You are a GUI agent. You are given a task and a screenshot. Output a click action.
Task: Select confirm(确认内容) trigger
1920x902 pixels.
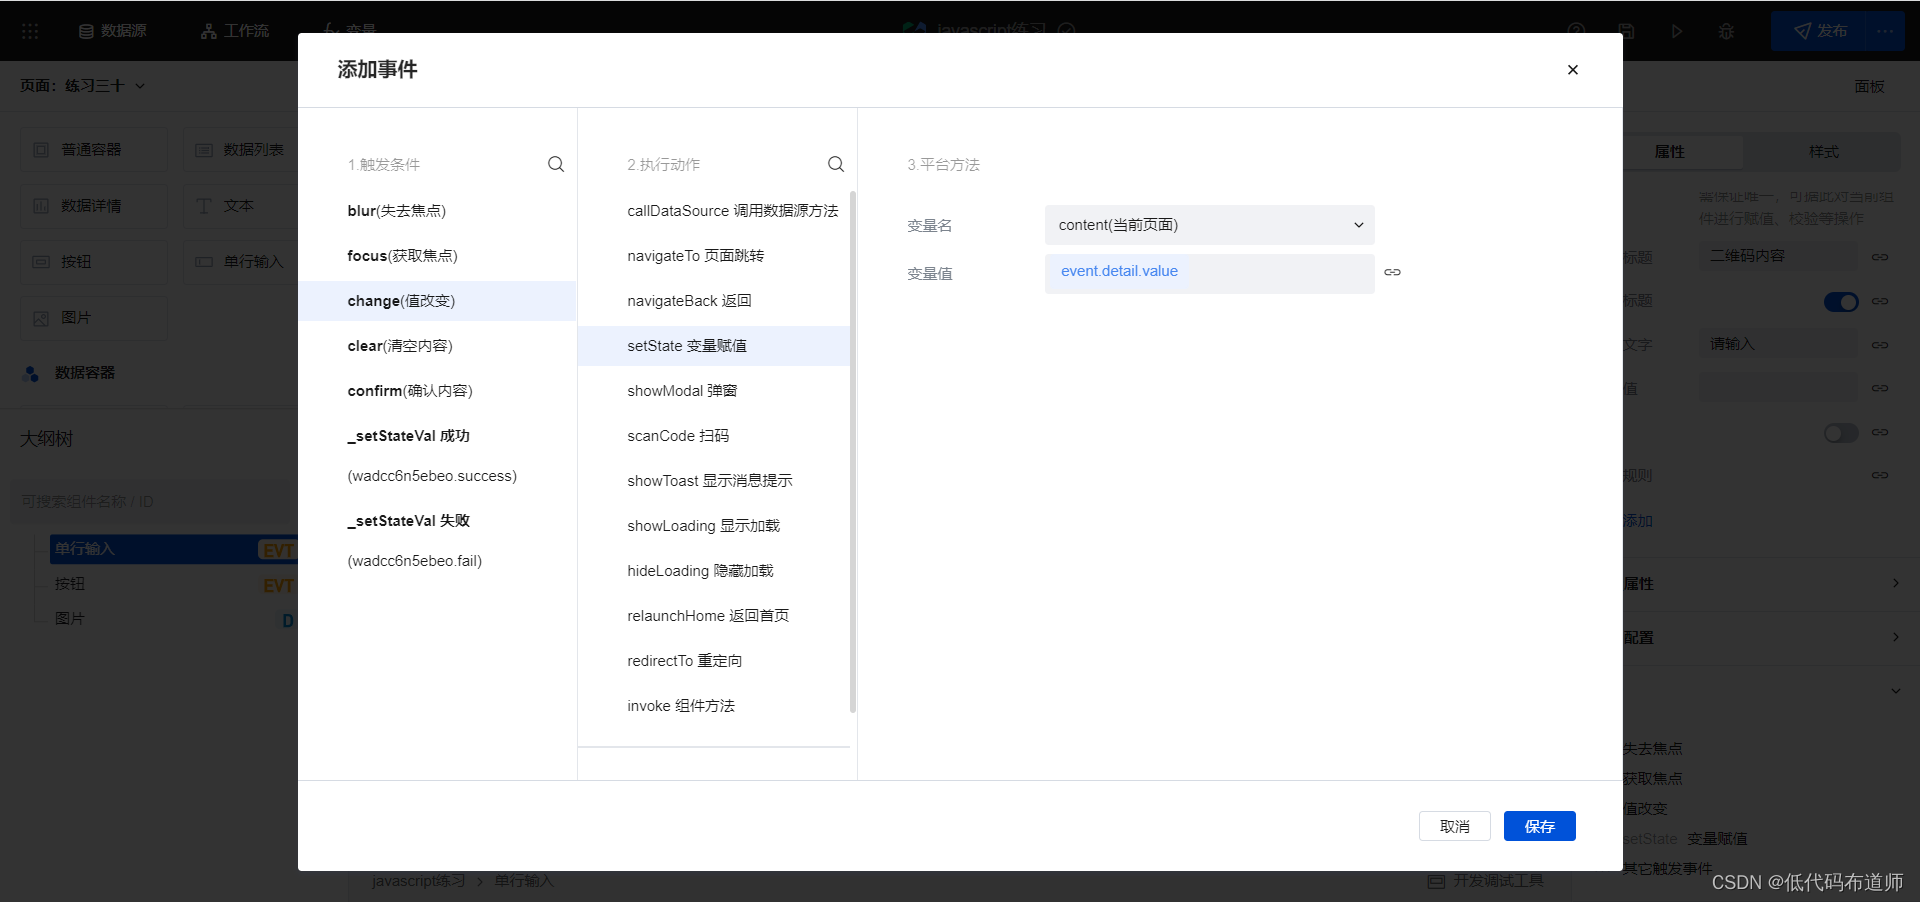click(437, 391)
